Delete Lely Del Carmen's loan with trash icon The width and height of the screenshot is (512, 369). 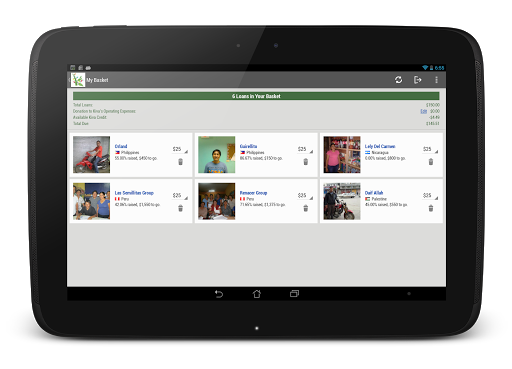431,162
